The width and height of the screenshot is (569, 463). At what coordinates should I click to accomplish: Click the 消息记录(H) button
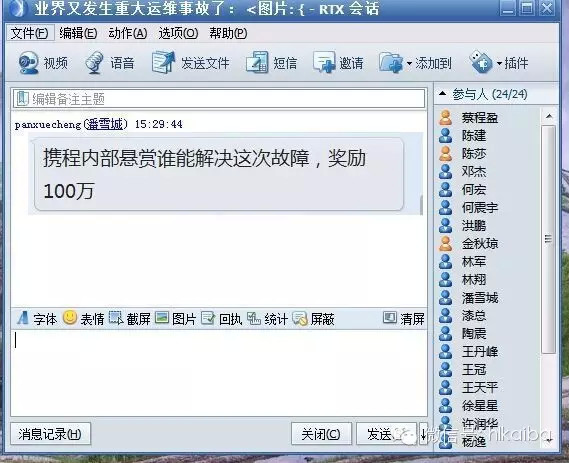pos(50,434)
